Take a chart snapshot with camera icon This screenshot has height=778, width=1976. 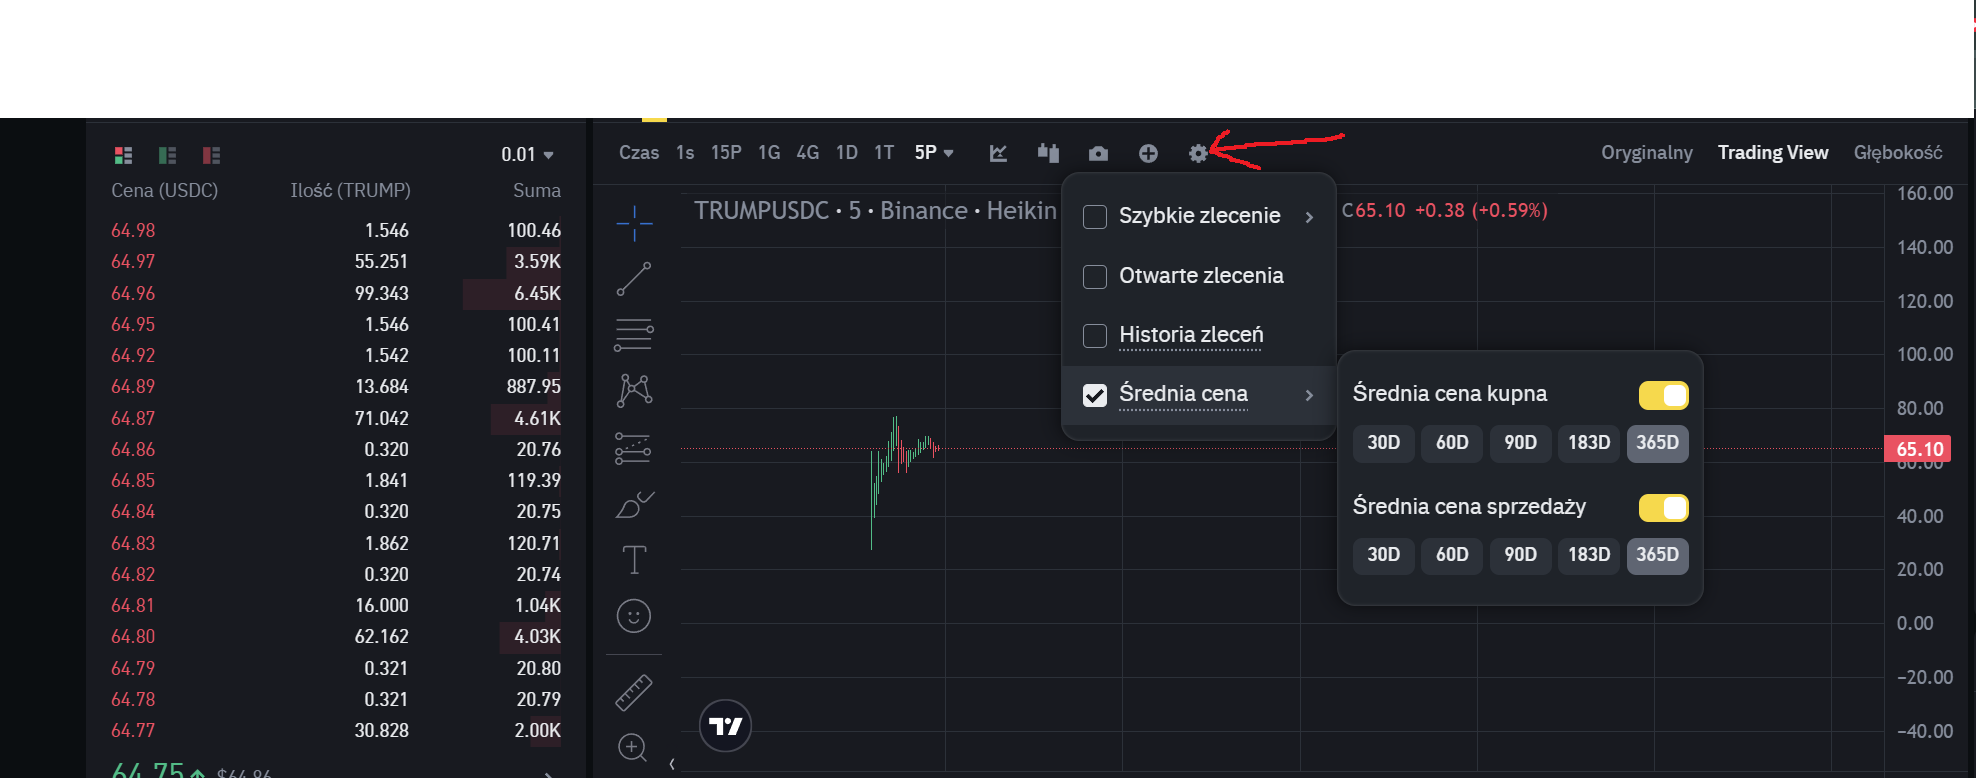[1098, 153]
